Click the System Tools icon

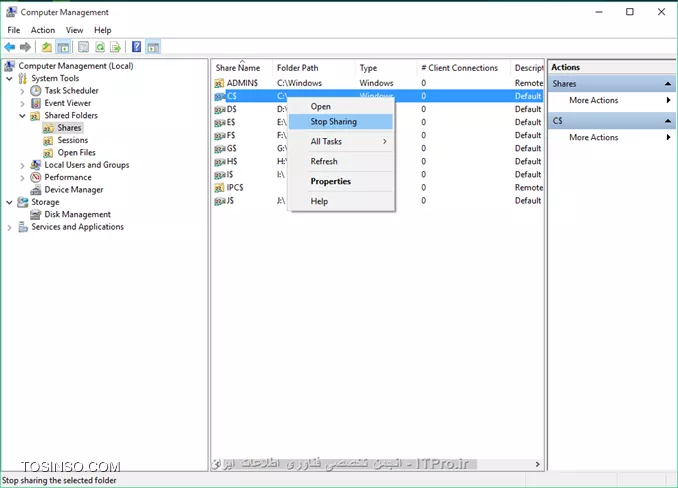22,78
